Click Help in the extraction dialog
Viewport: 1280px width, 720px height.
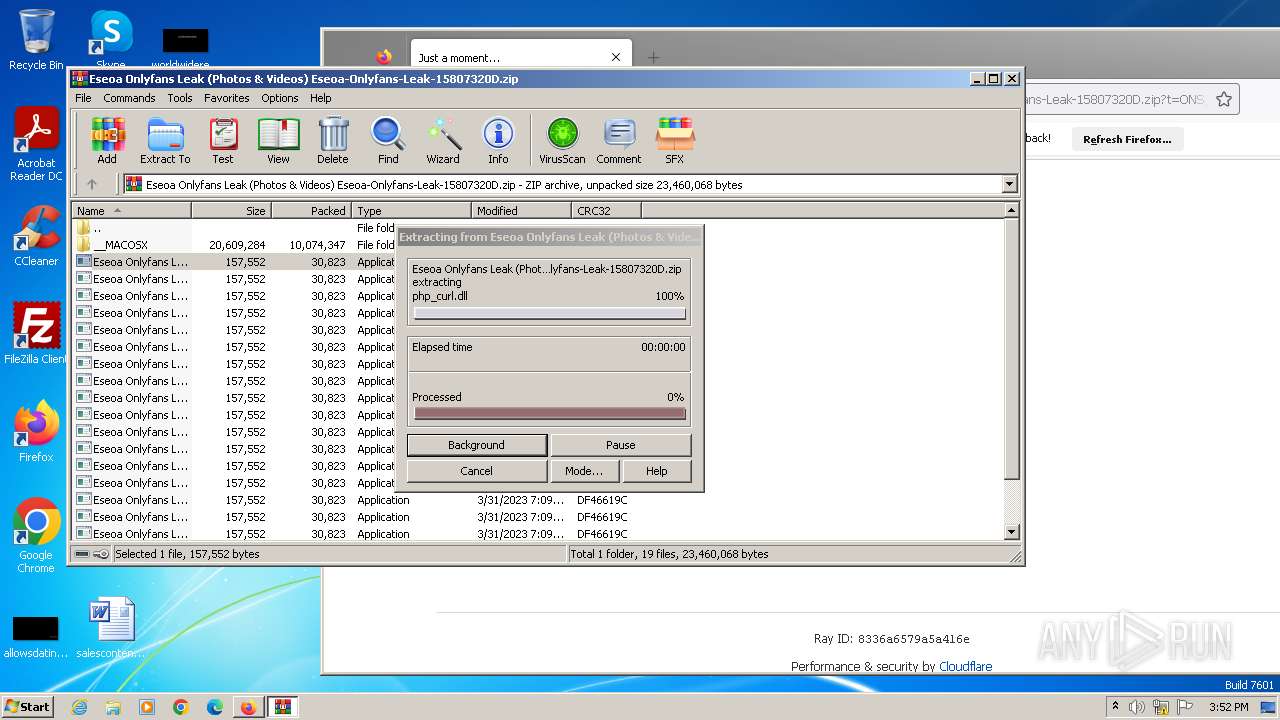click(x=656, y=471)
